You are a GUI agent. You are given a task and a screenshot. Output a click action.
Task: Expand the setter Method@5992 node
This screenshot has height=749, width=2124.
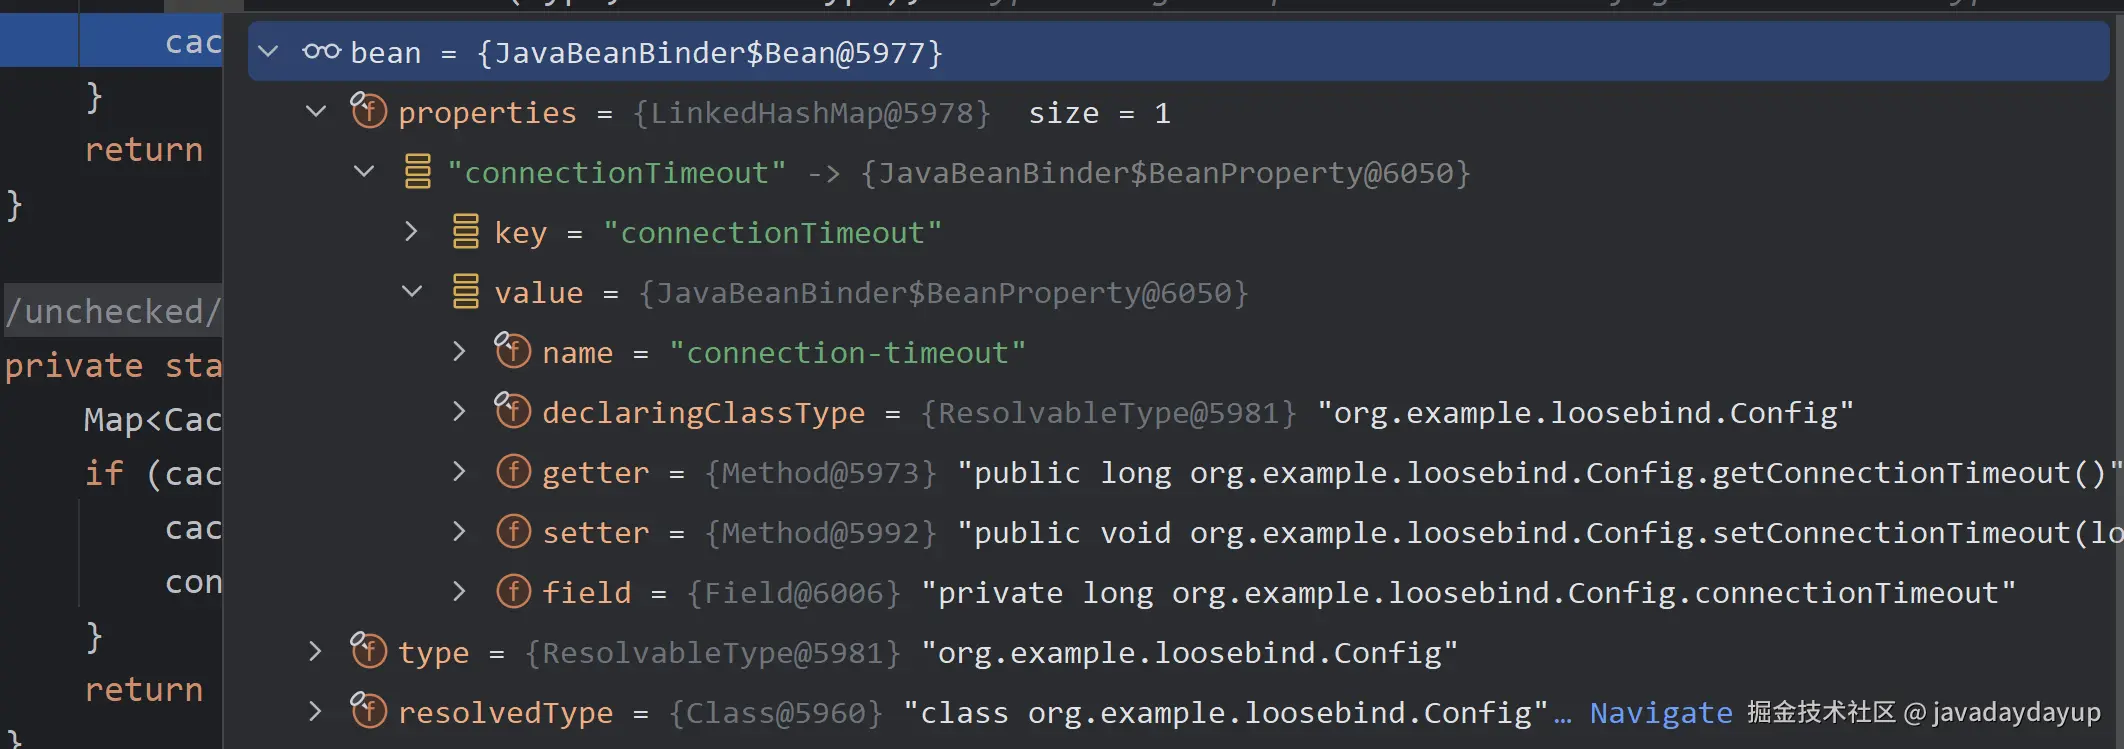[459, 531]
